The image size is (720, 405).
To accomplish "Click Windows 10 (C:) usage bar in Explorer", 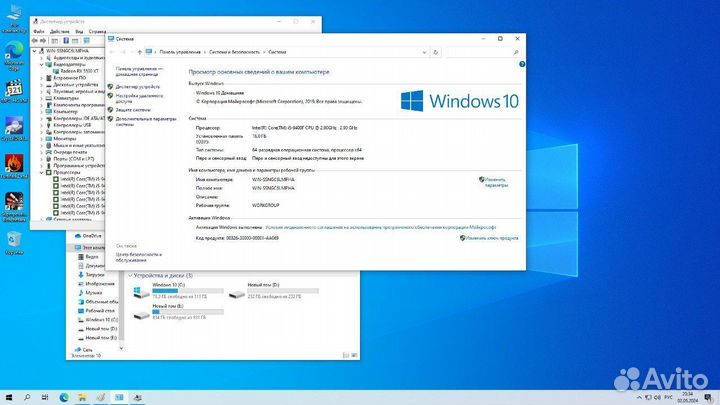I will click(188, 291).
